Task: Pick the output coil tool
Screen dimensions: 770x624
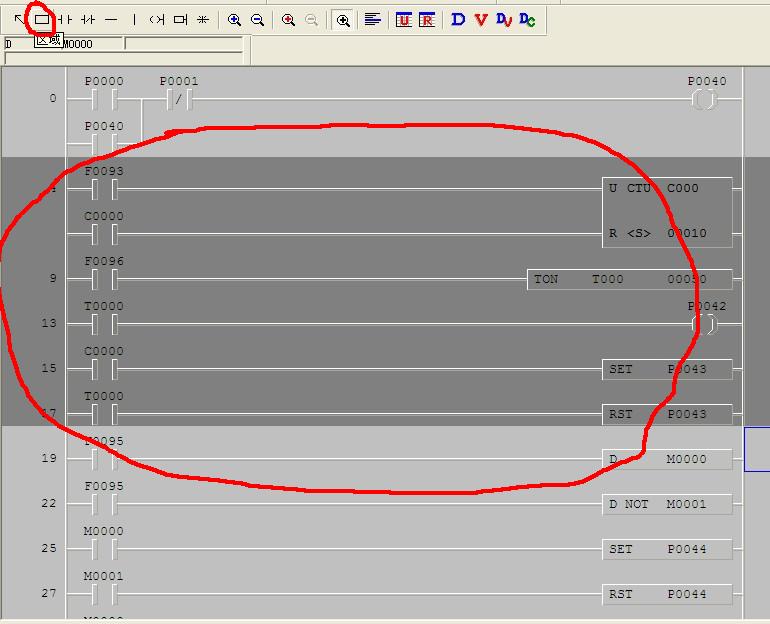Action: coord(157,19)
